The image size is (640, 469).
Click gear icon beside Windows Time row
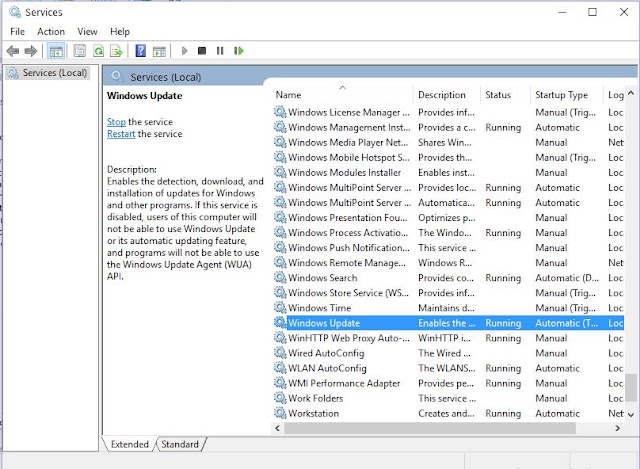[280, 307]
